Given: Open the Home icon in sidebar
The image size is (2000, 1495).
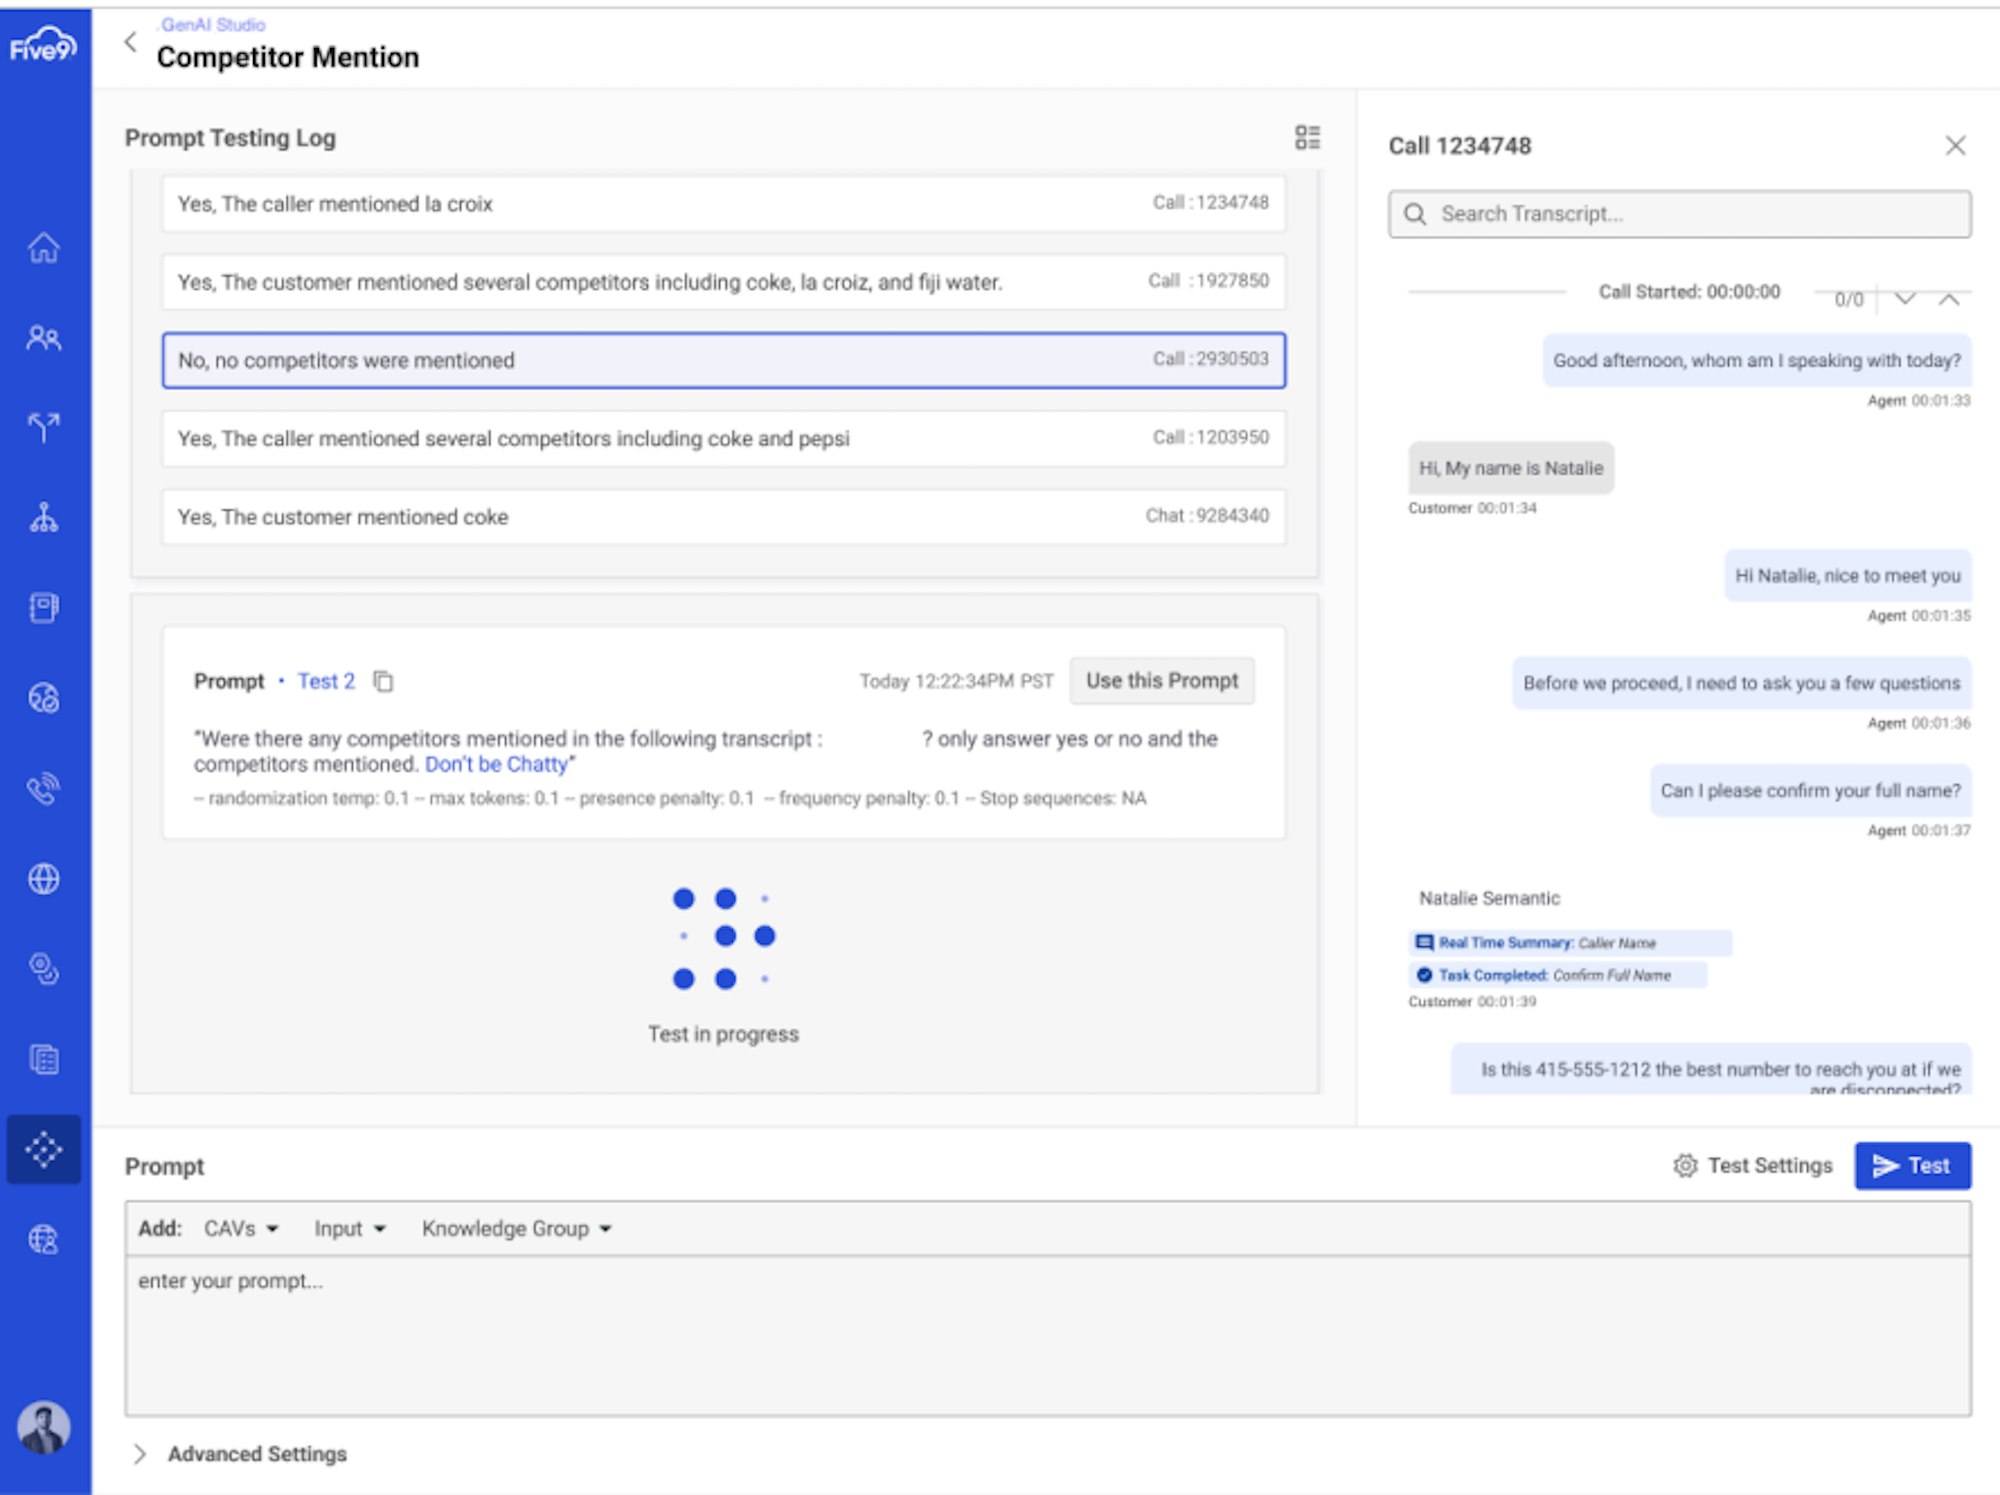Looking at the screenshot, I should (x=43, y=247).
